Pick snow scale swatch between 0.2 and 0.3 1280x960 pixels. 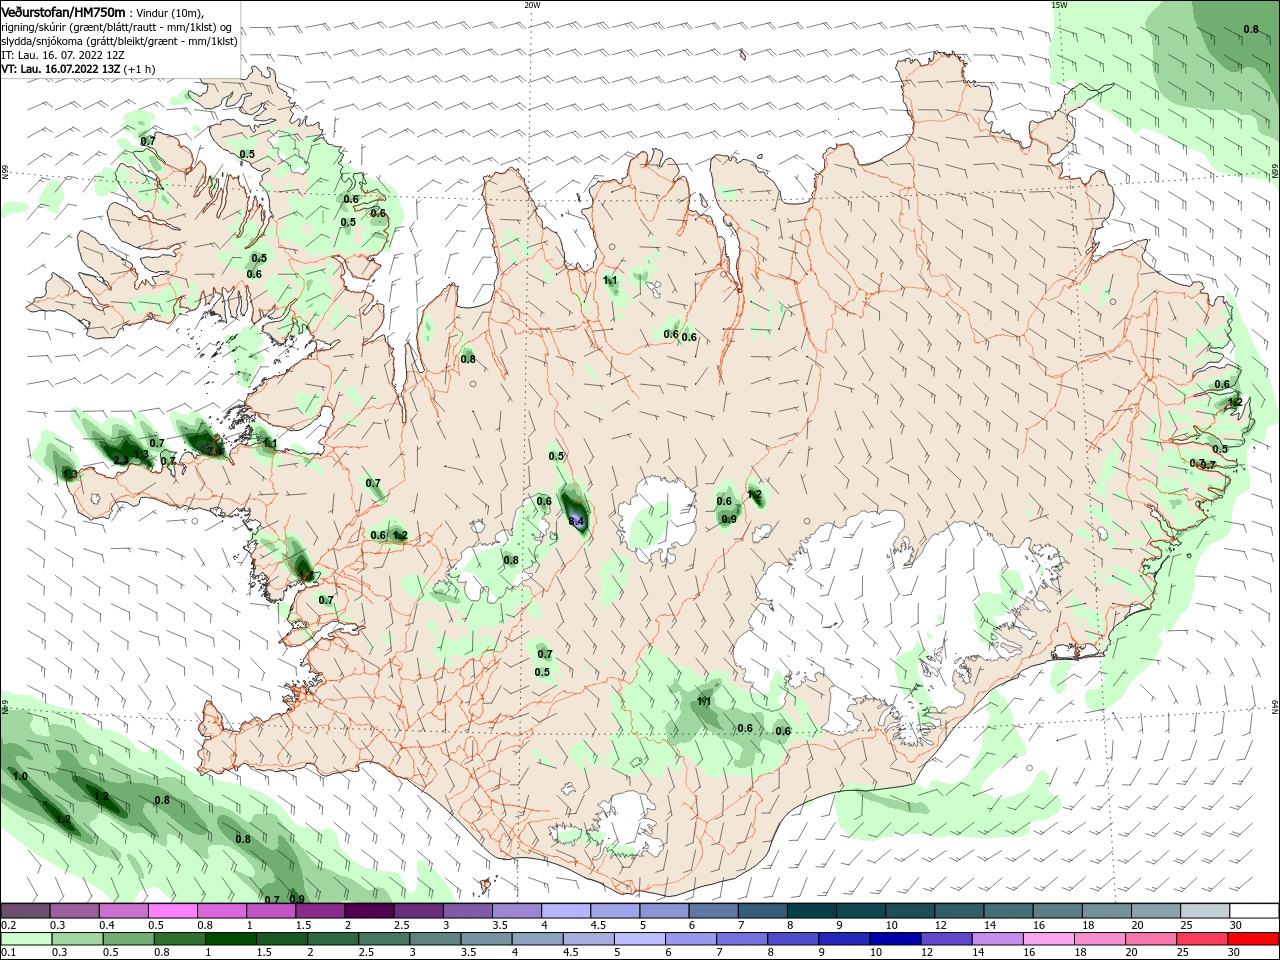[25, 911]
